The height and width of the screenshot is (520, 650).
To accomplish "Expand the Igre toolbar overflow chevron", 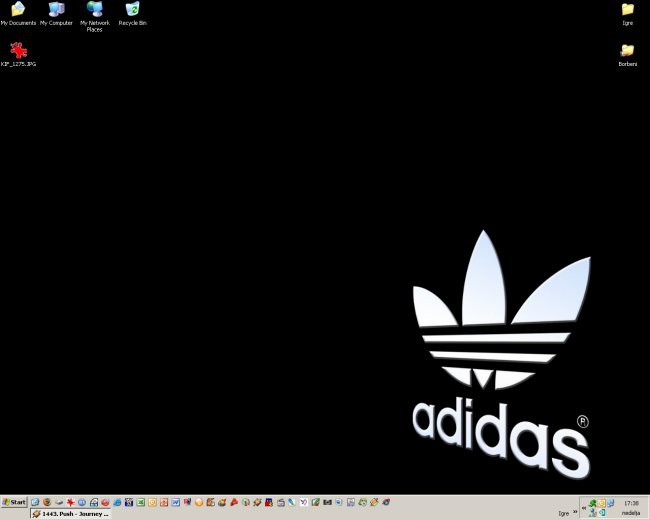I will point(575,511).
